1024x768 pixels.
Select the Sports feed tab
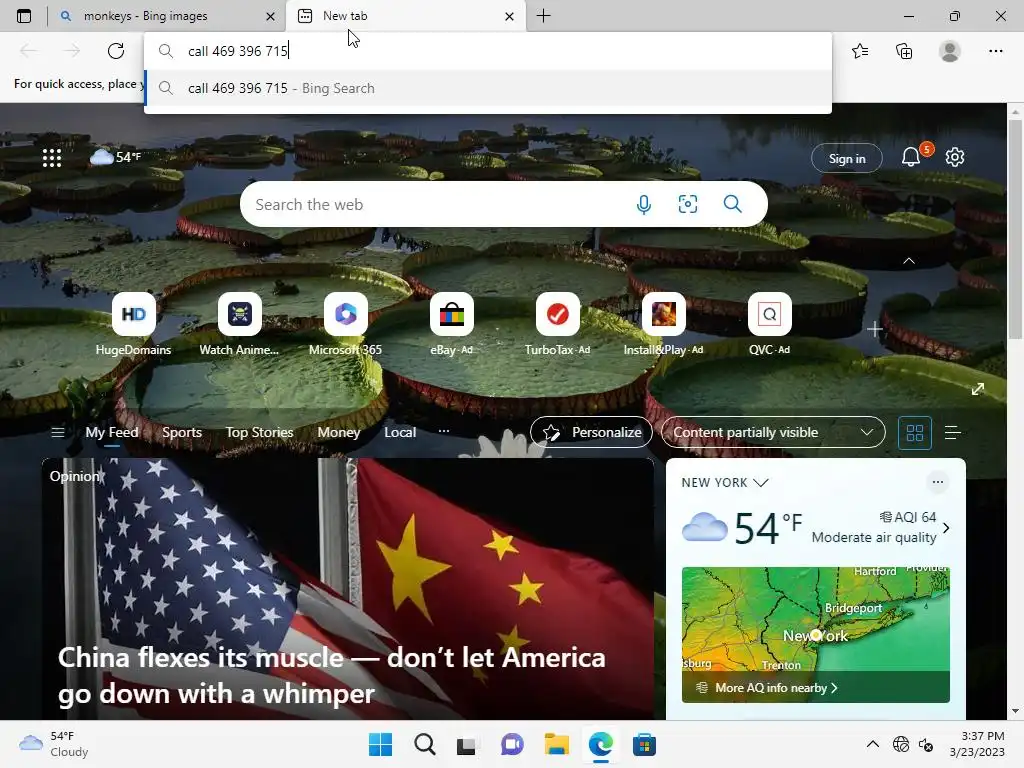click(x=182, y=432)
